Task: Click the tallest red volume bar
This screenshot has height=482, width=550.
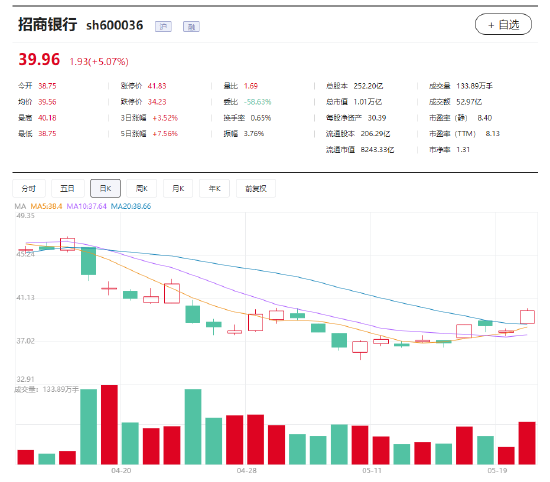Action: [109, 424]
